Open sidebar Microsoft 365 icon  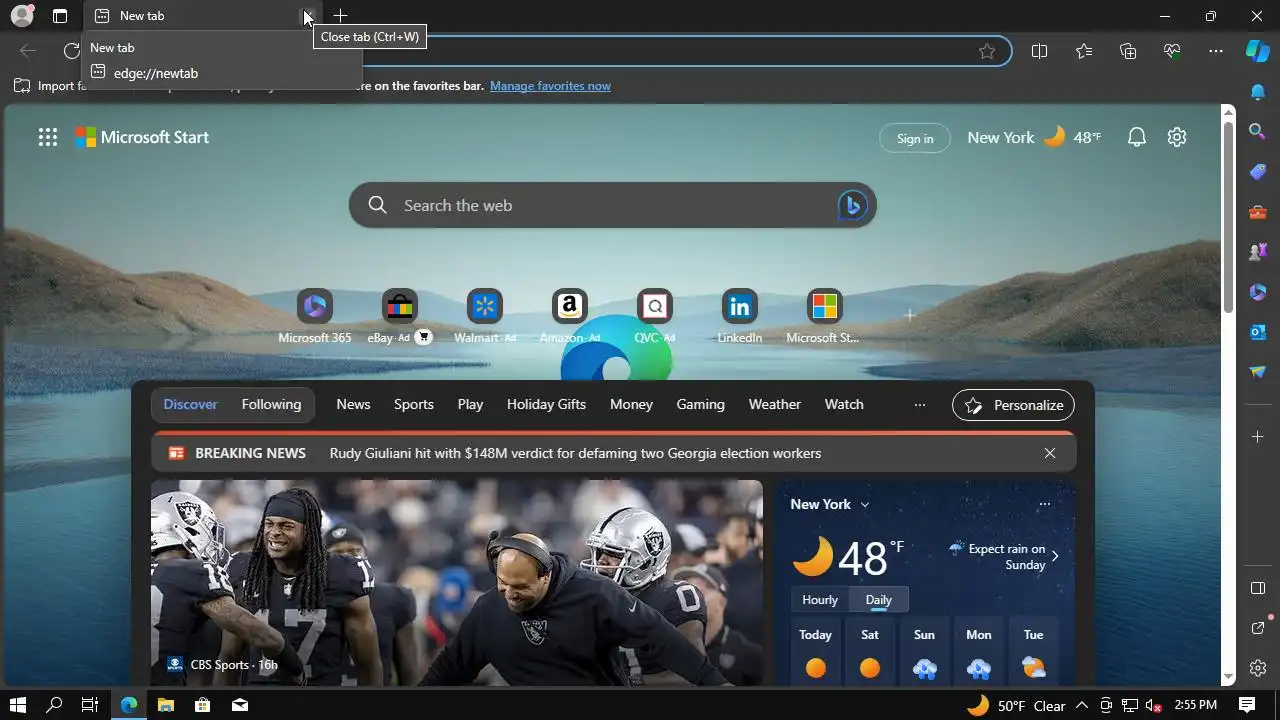[x=1258, y=292]
